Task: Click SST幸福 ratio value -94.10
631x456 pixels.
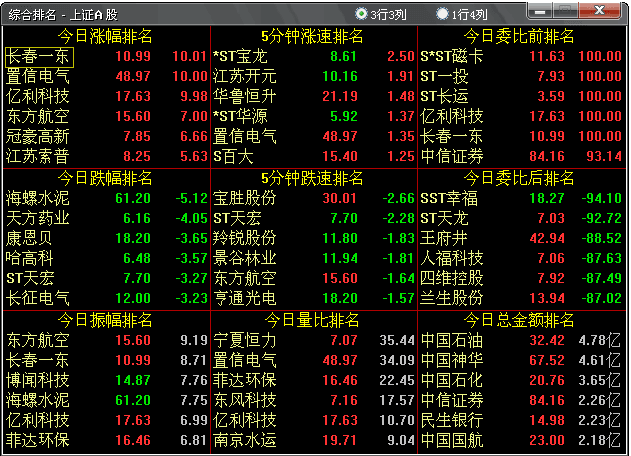Action: pos(602,198)
